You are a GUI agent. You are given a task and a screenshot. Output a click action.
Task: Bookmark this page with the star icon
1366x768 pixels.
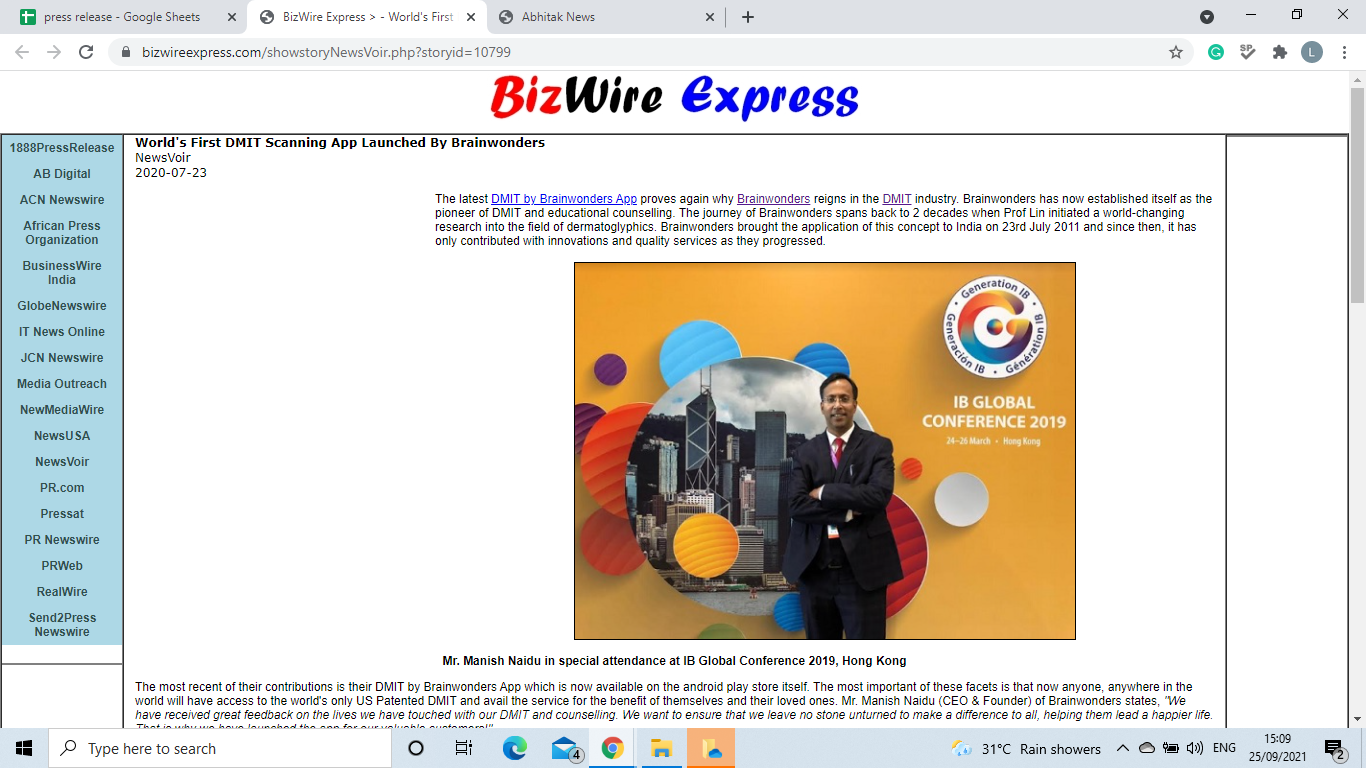[1176, 52]
